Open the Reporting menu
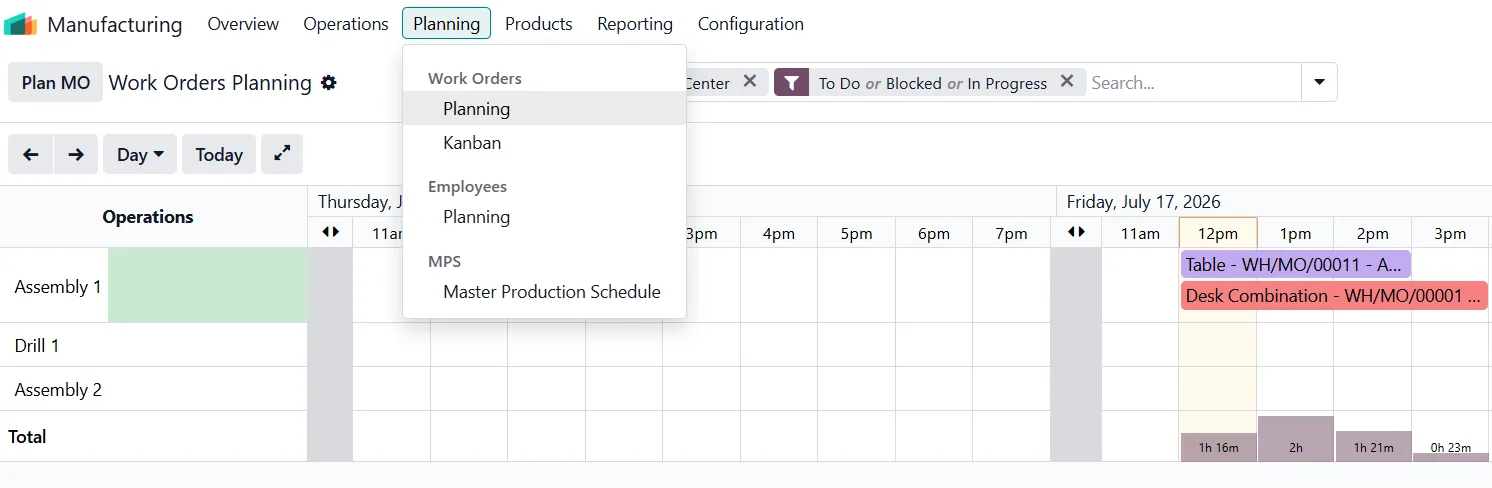1492x488 pixels. 635,24
